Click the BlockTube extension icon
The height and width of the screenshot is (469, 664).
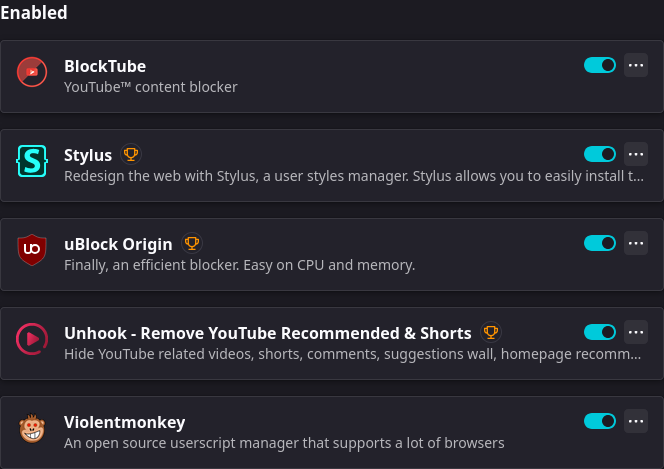tap(32, 72)
